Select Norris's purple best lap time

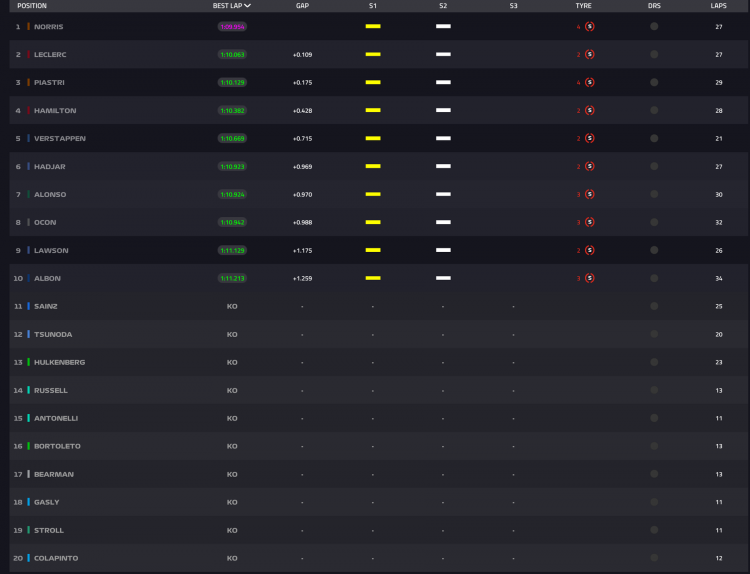232,27
